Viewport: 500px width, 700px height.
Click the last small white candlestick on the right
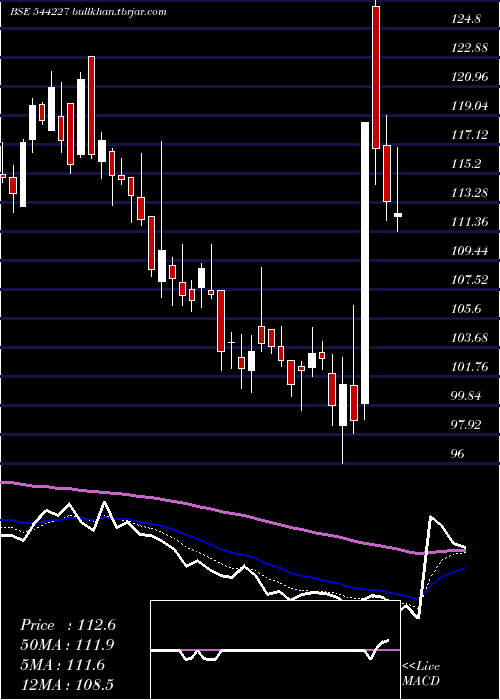tap(397, 215)
